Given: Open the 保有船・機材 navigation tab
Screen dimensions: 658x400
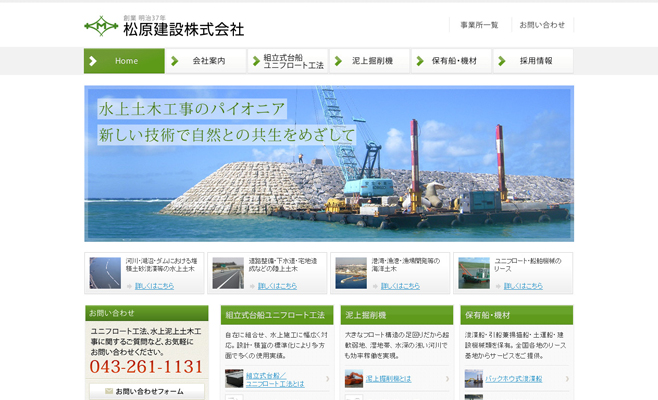Looking at the screenshot, I should pyautogui.click(x=452, y=61).
